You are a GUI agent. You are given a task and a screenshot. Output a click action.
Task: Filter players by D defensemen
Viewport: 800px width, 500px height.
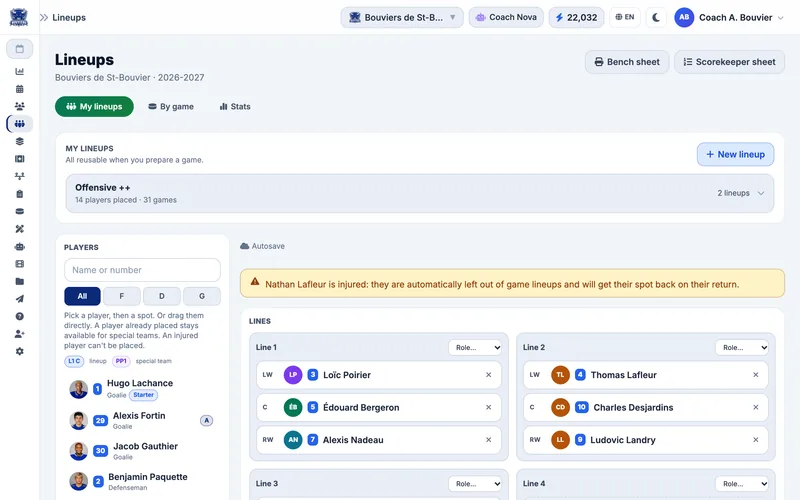162,296
